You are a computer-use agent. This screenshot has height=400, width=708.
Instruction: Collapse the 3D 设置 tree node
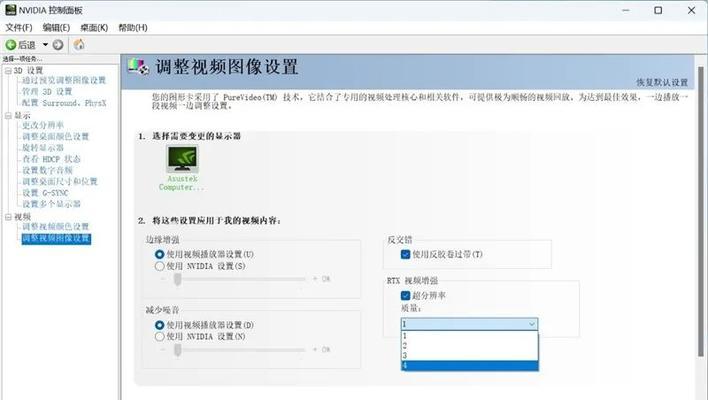coord(8,71)
